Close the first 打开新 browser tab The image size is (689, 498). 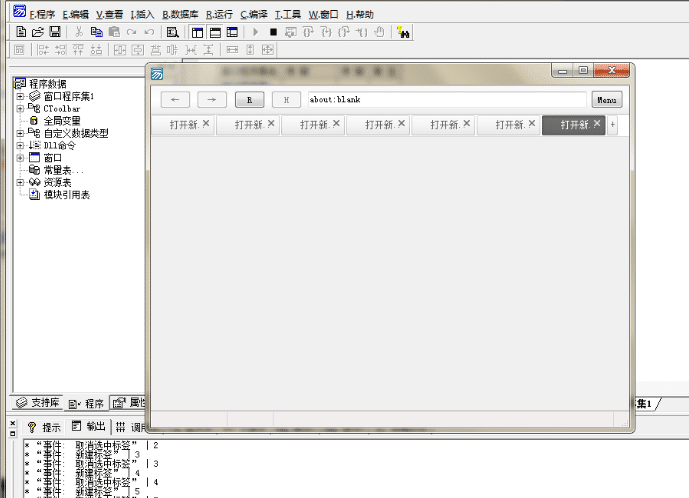click(206, 124)
